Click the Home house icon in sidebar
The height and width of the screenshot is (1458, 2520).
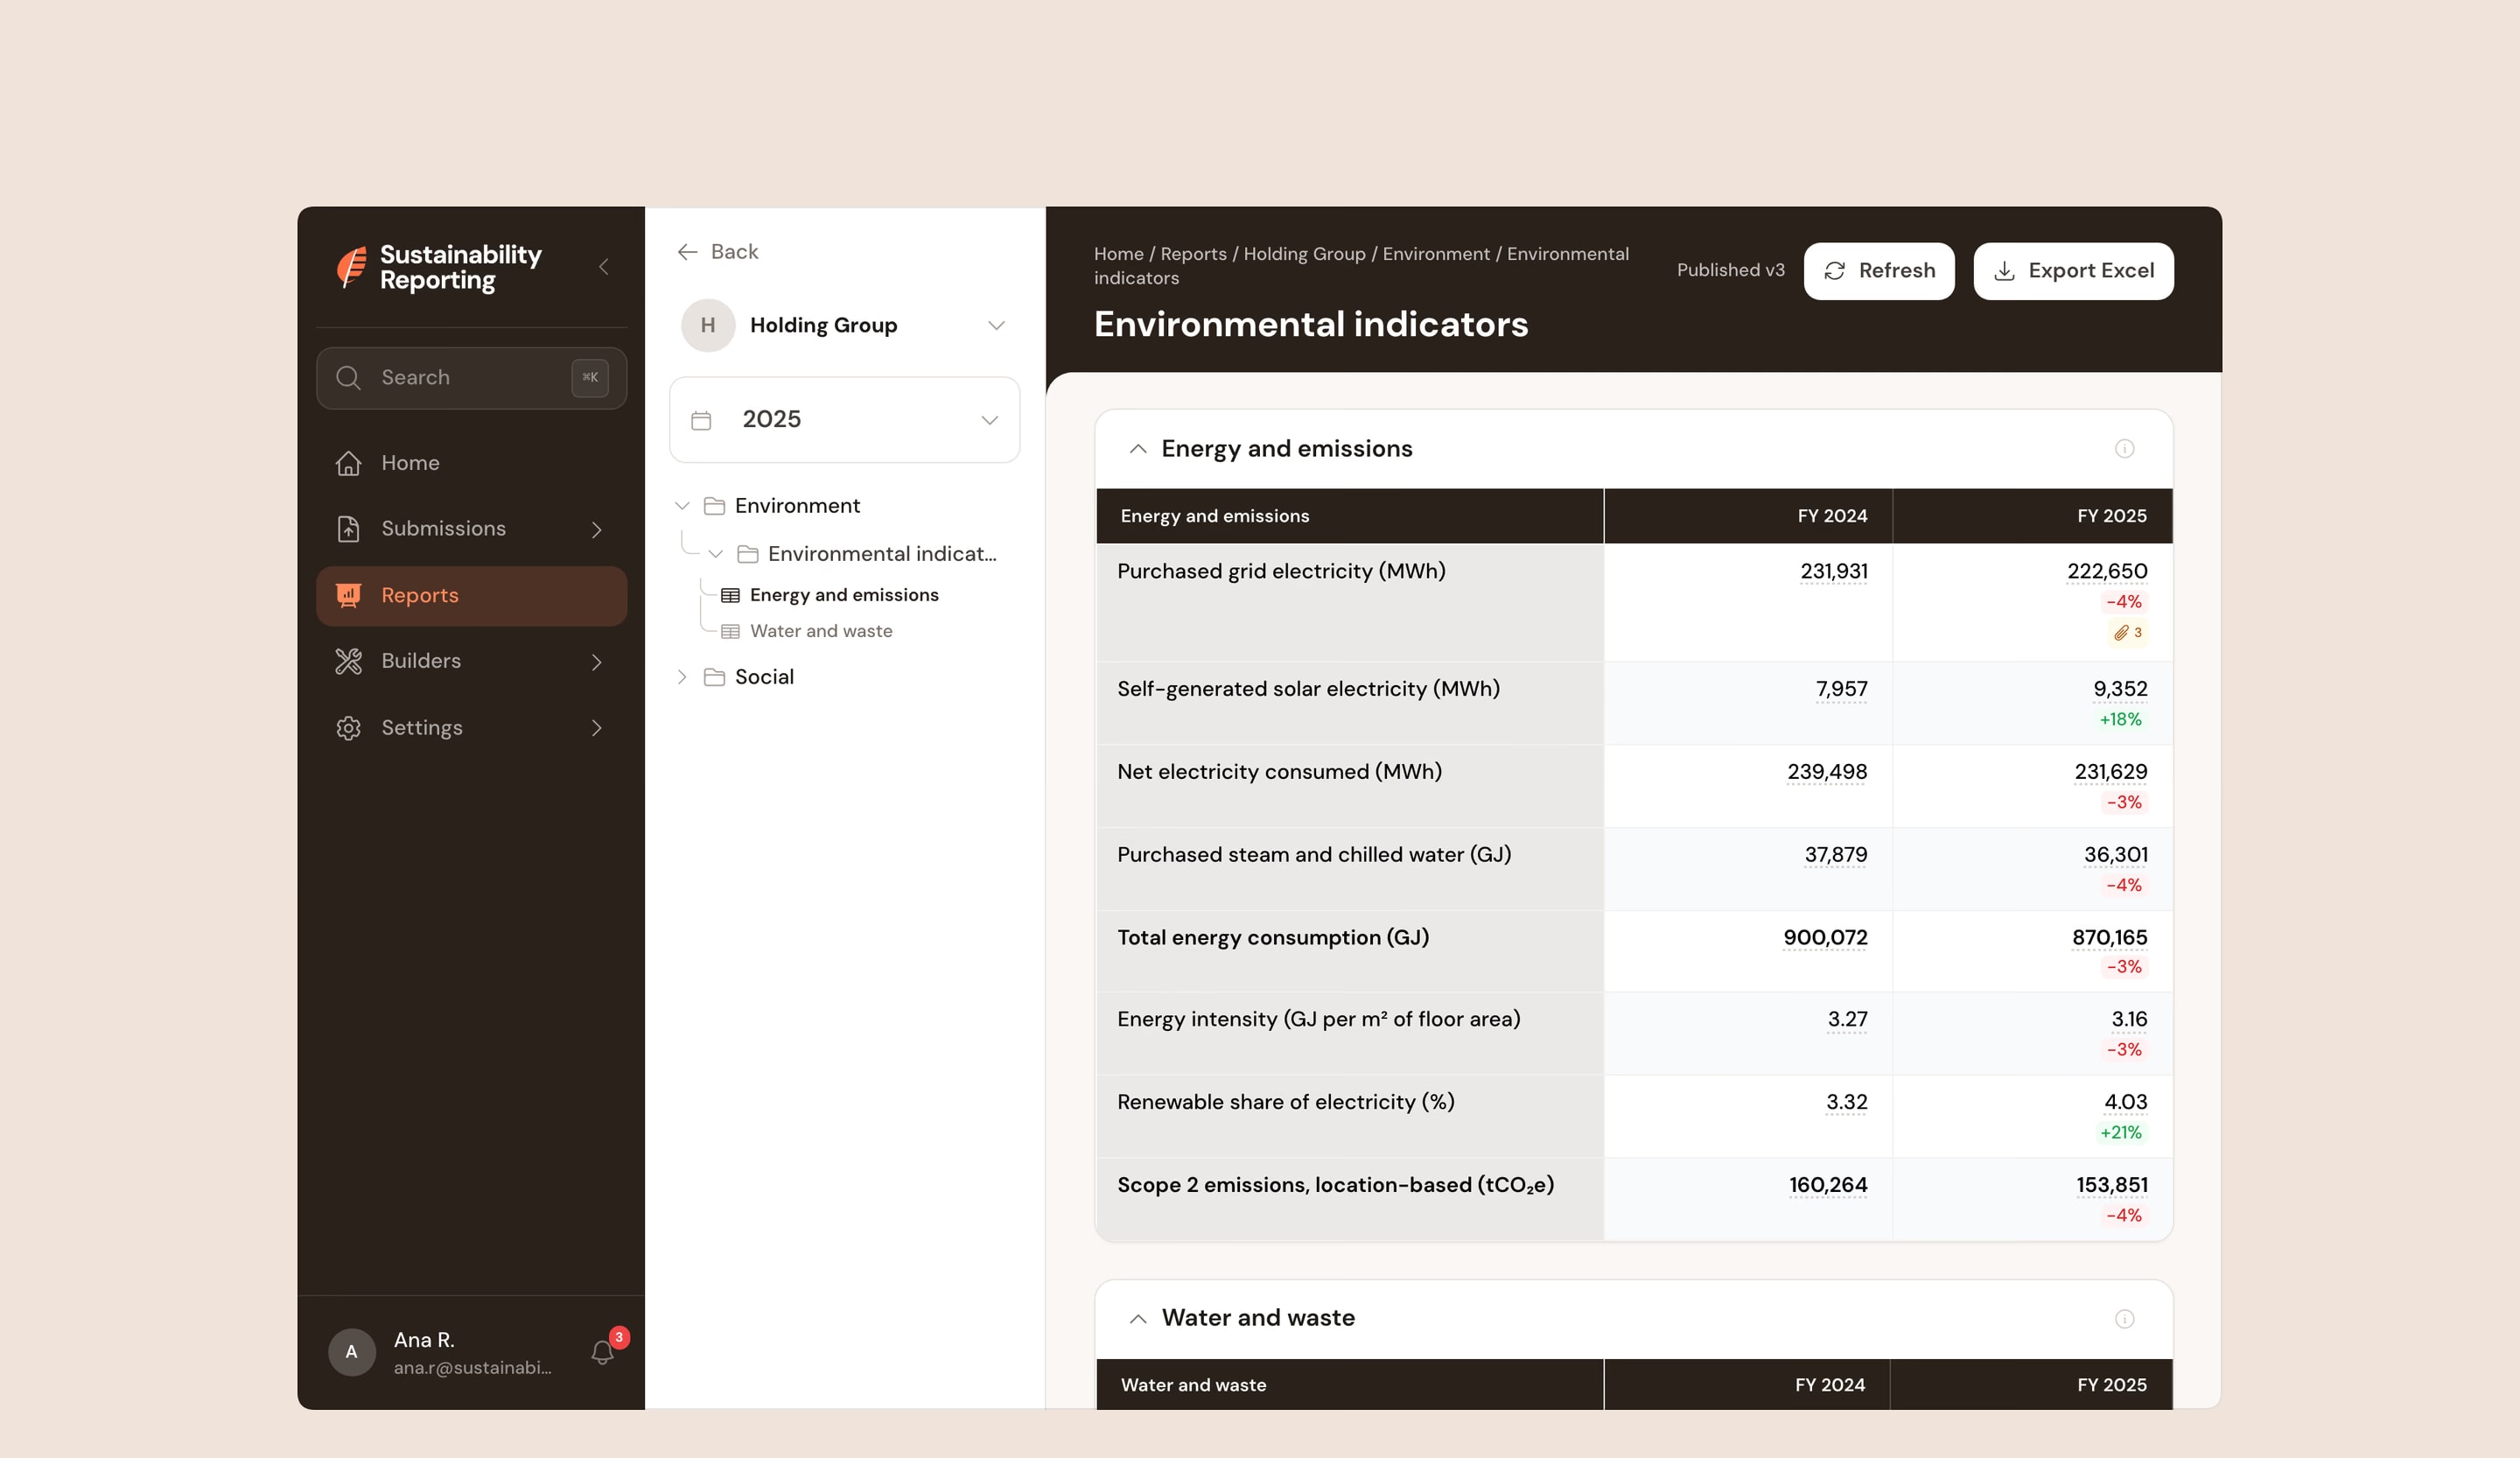(348, 463)
